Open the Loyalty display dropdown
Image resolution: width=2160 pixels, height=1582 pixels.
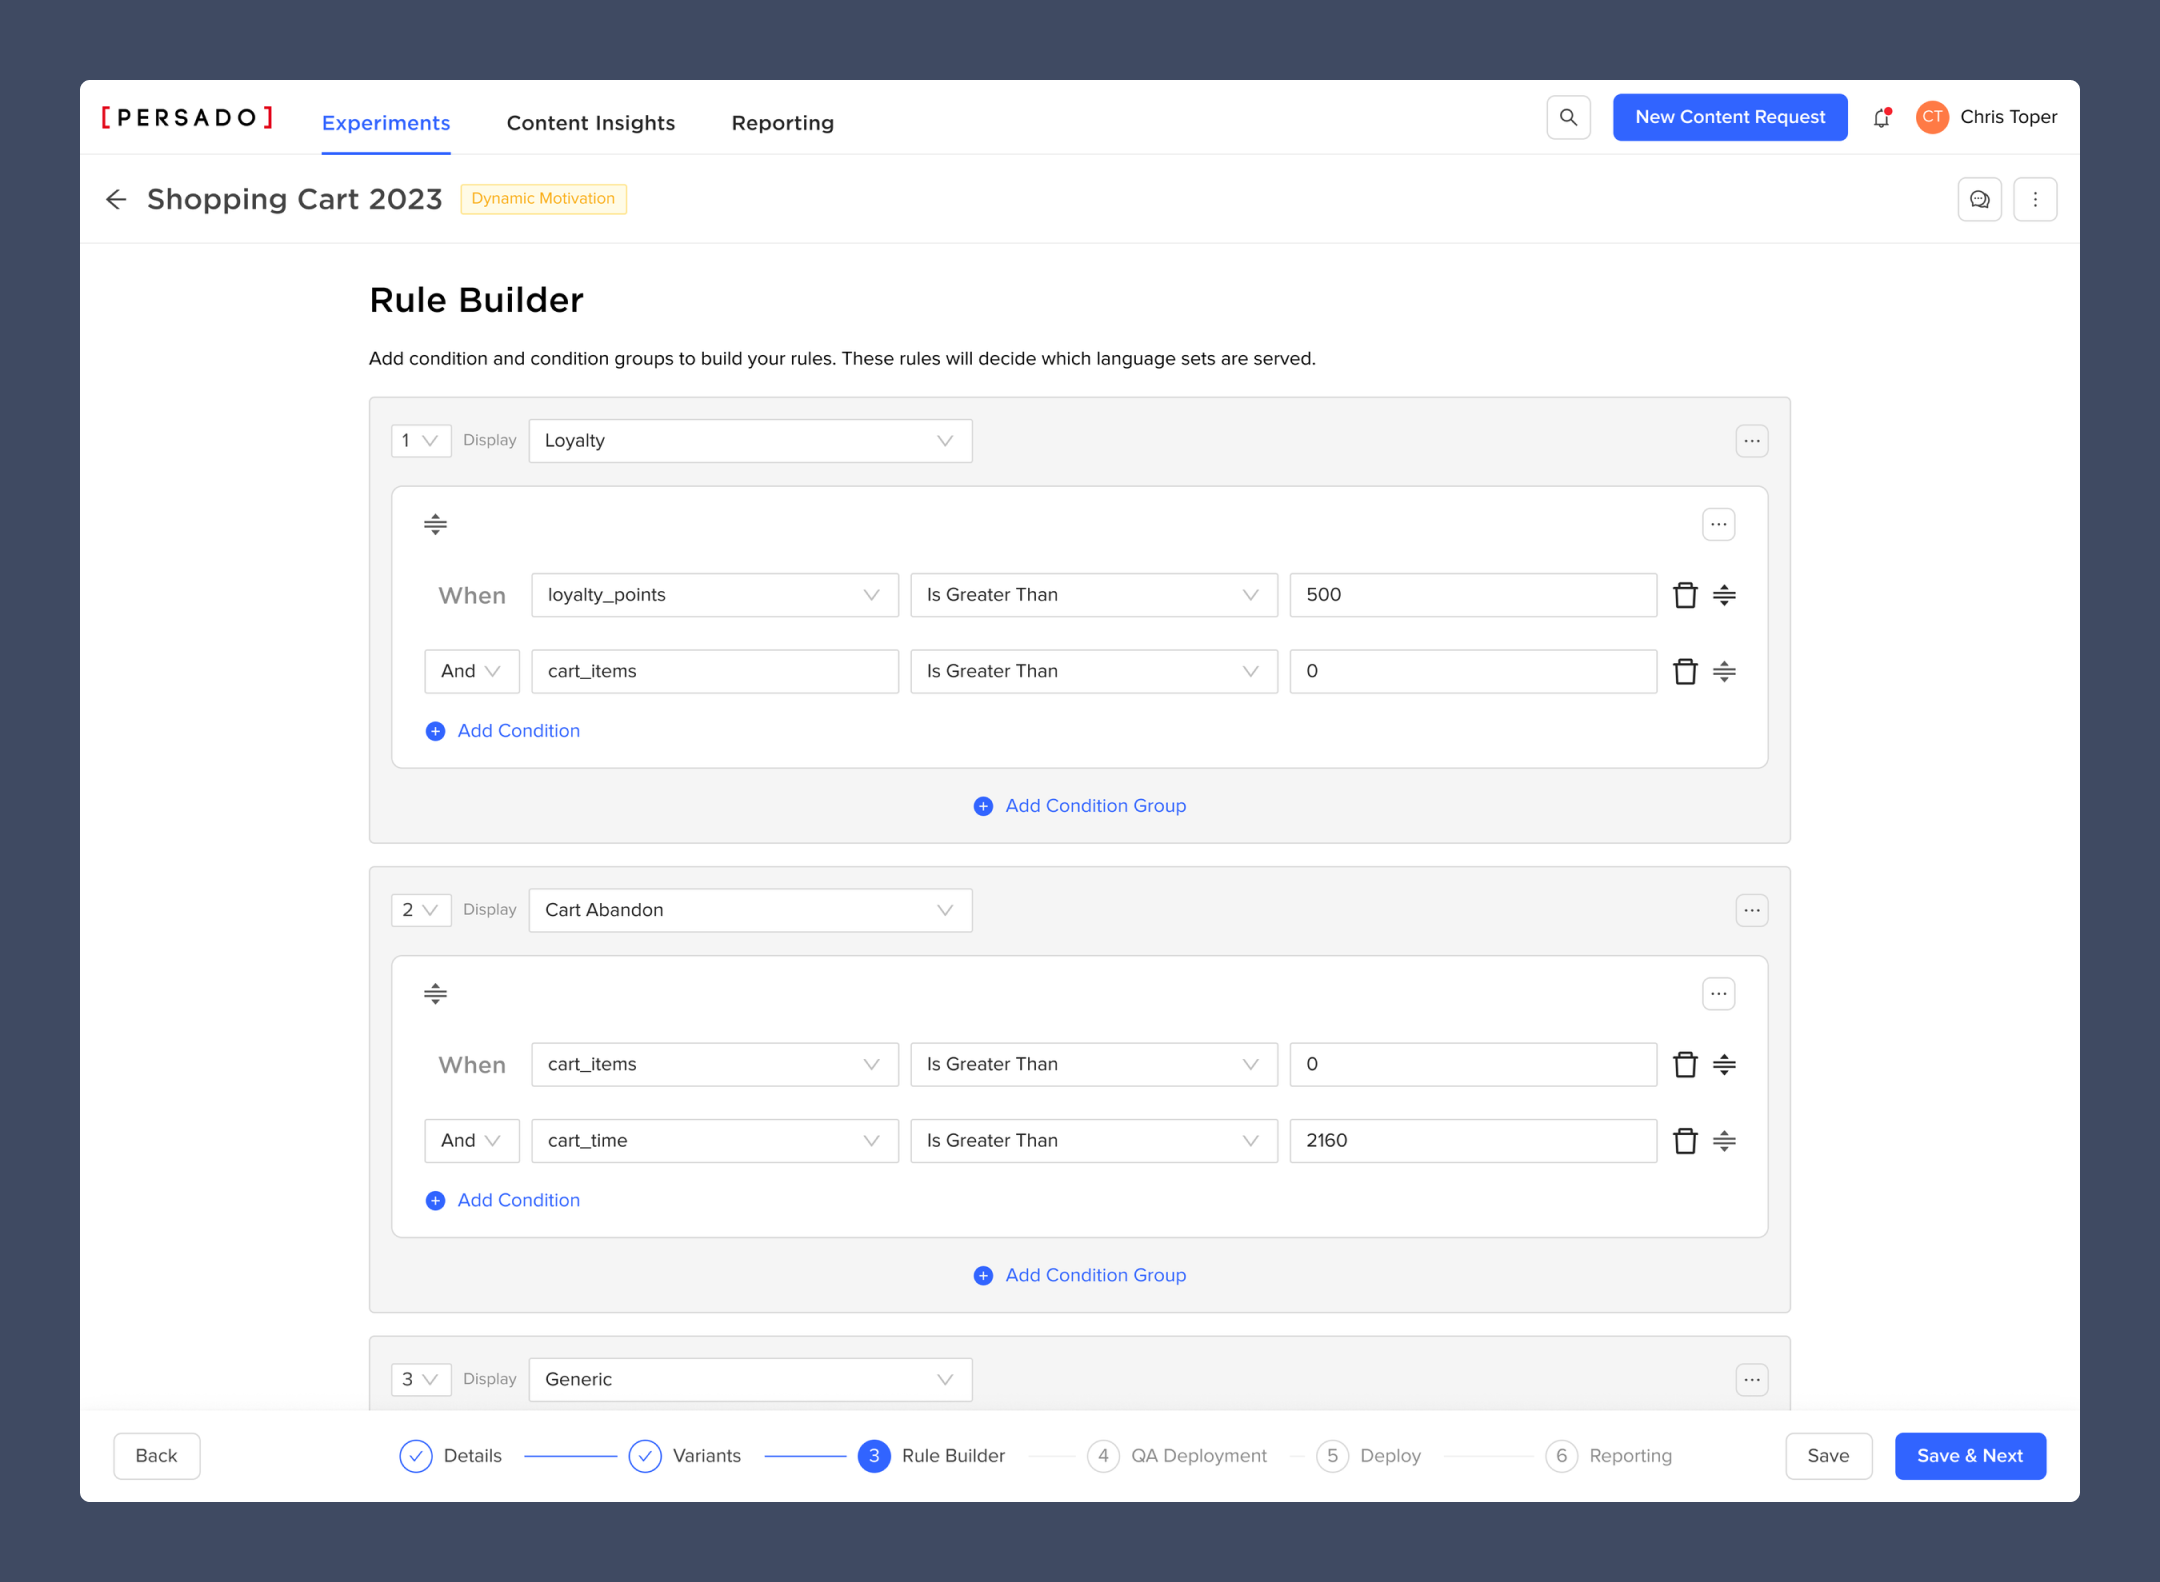[750, 441]
